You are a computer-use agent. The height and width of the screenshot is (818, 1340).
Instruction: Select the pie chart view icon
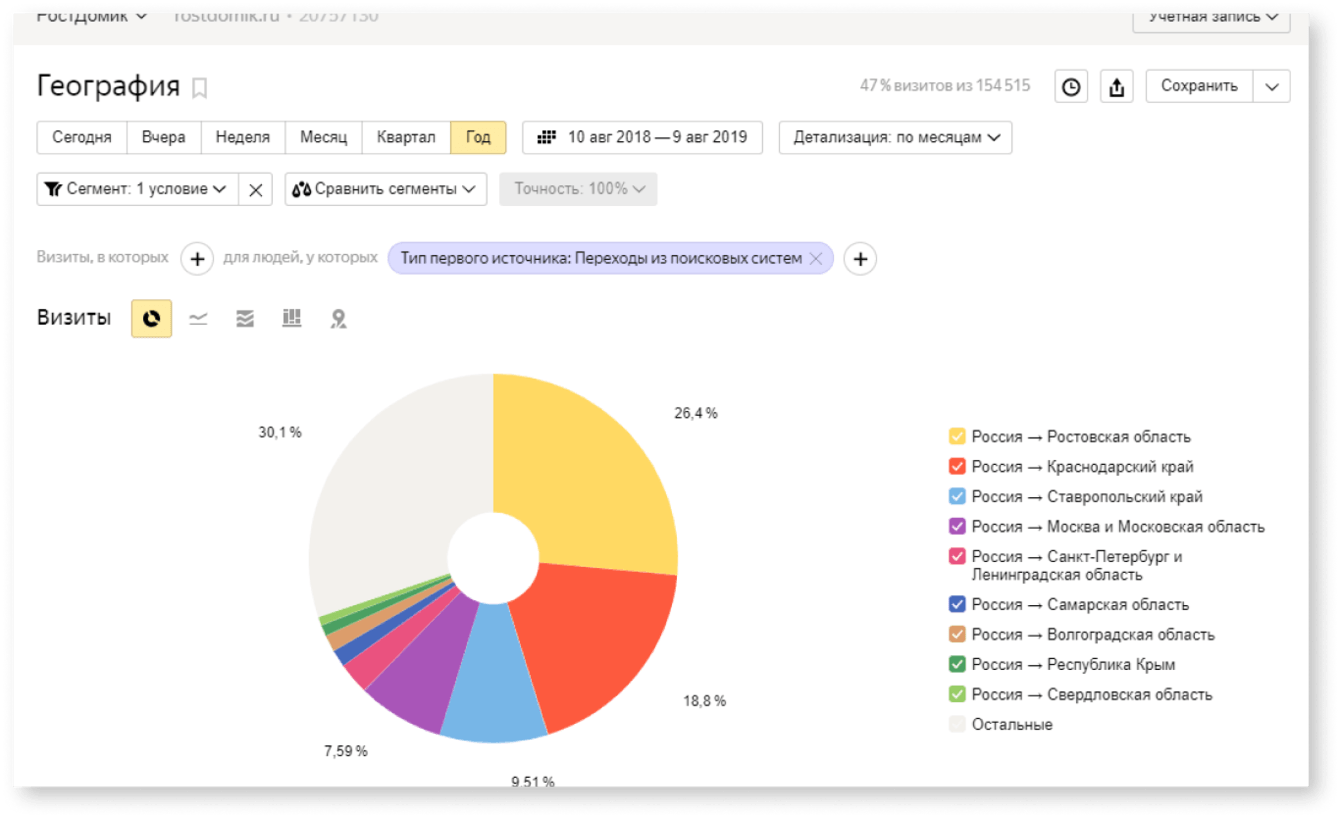(x=151, y=318)
